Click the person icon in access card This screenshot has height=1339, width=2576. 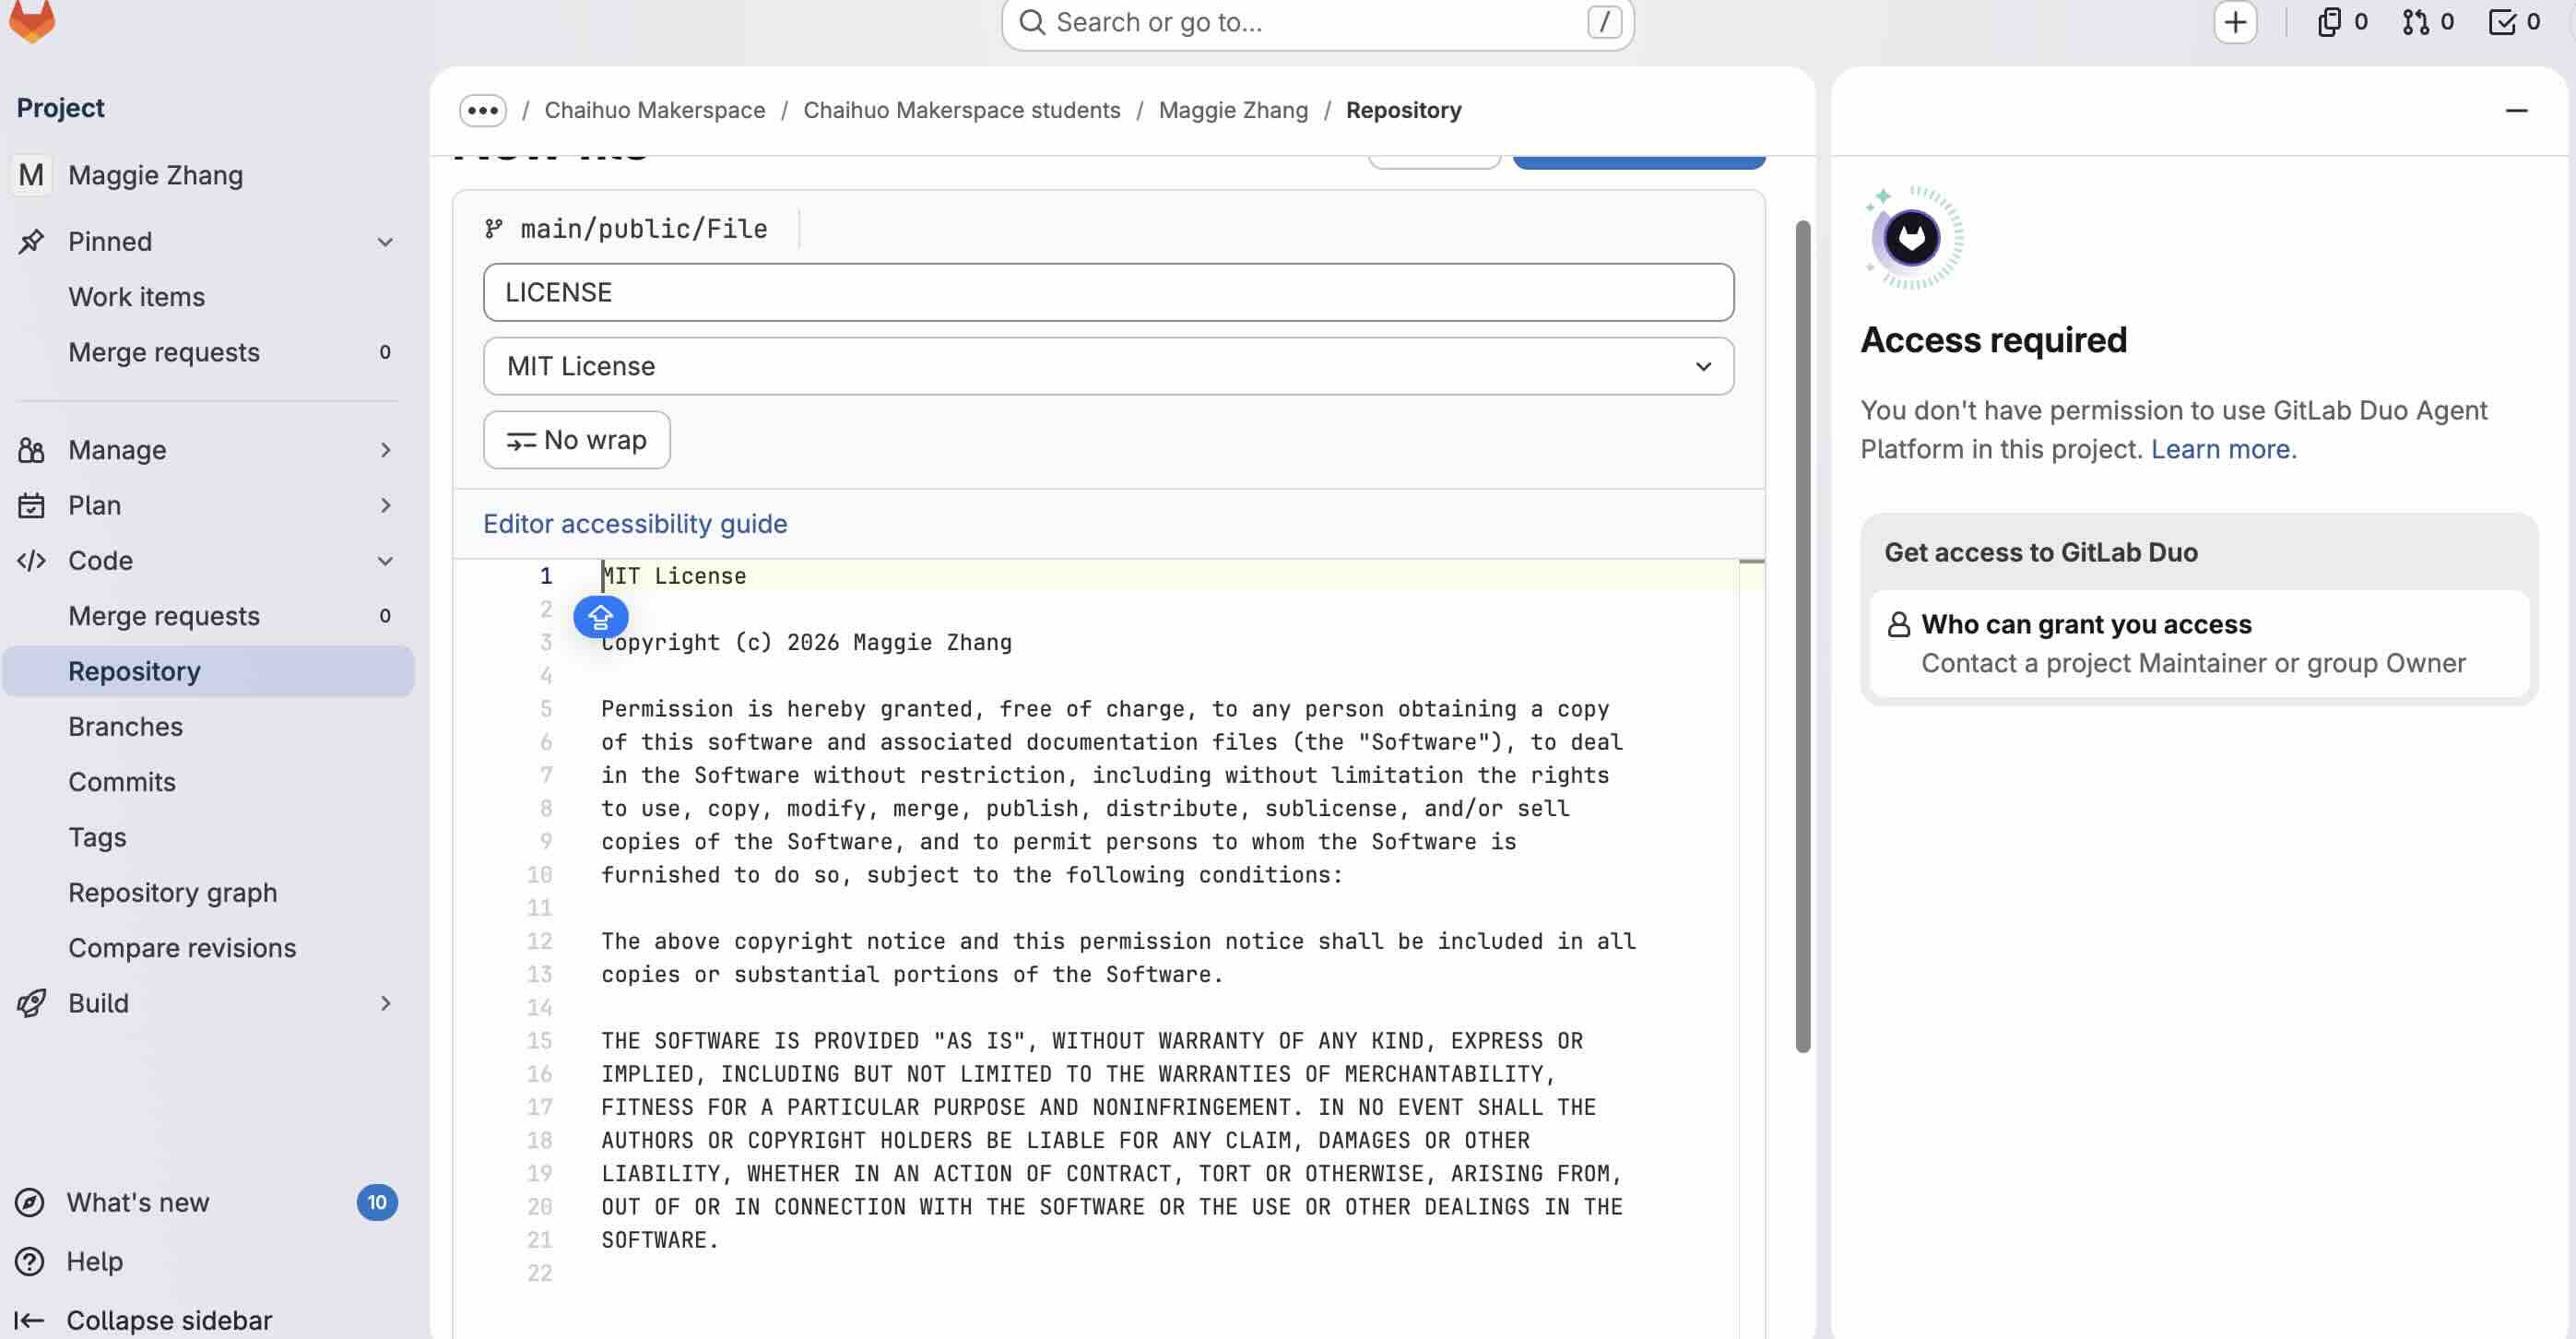click(x=1898, y=625)
